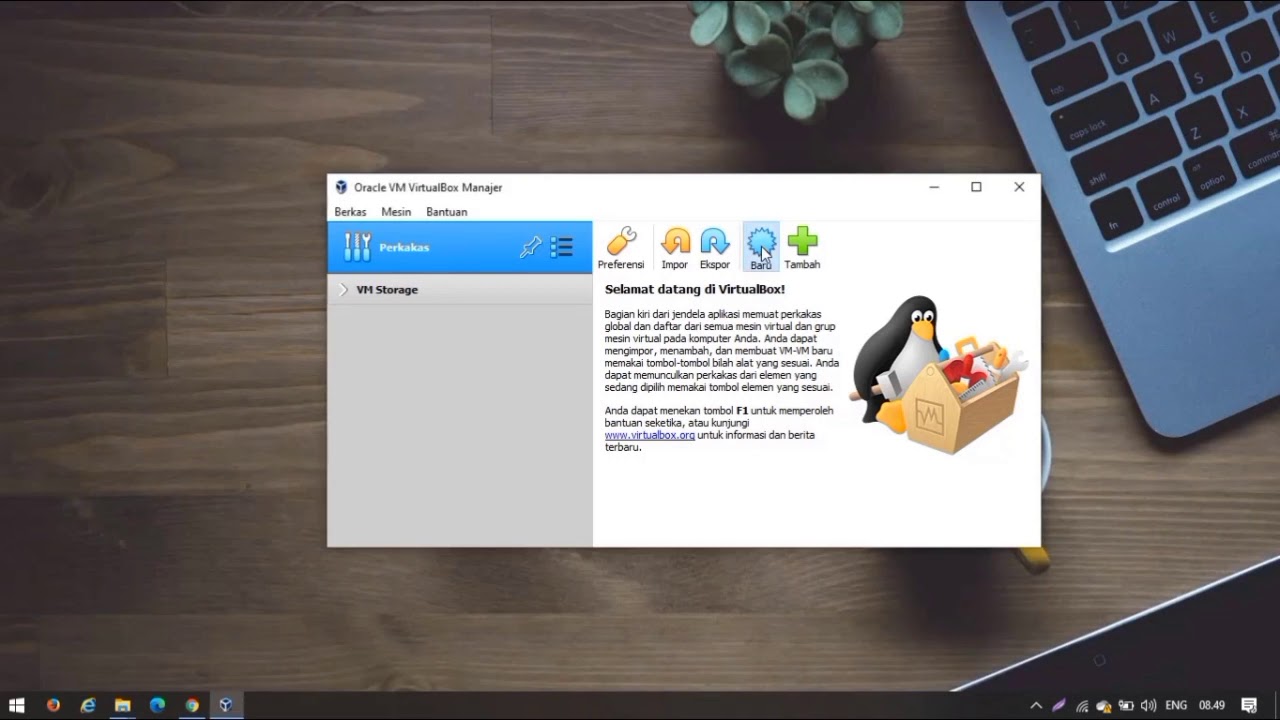The width and height of the screenshot is (1280, 720).
Task: Click the Ekspor appliance icon
Action: coord(715,248)
